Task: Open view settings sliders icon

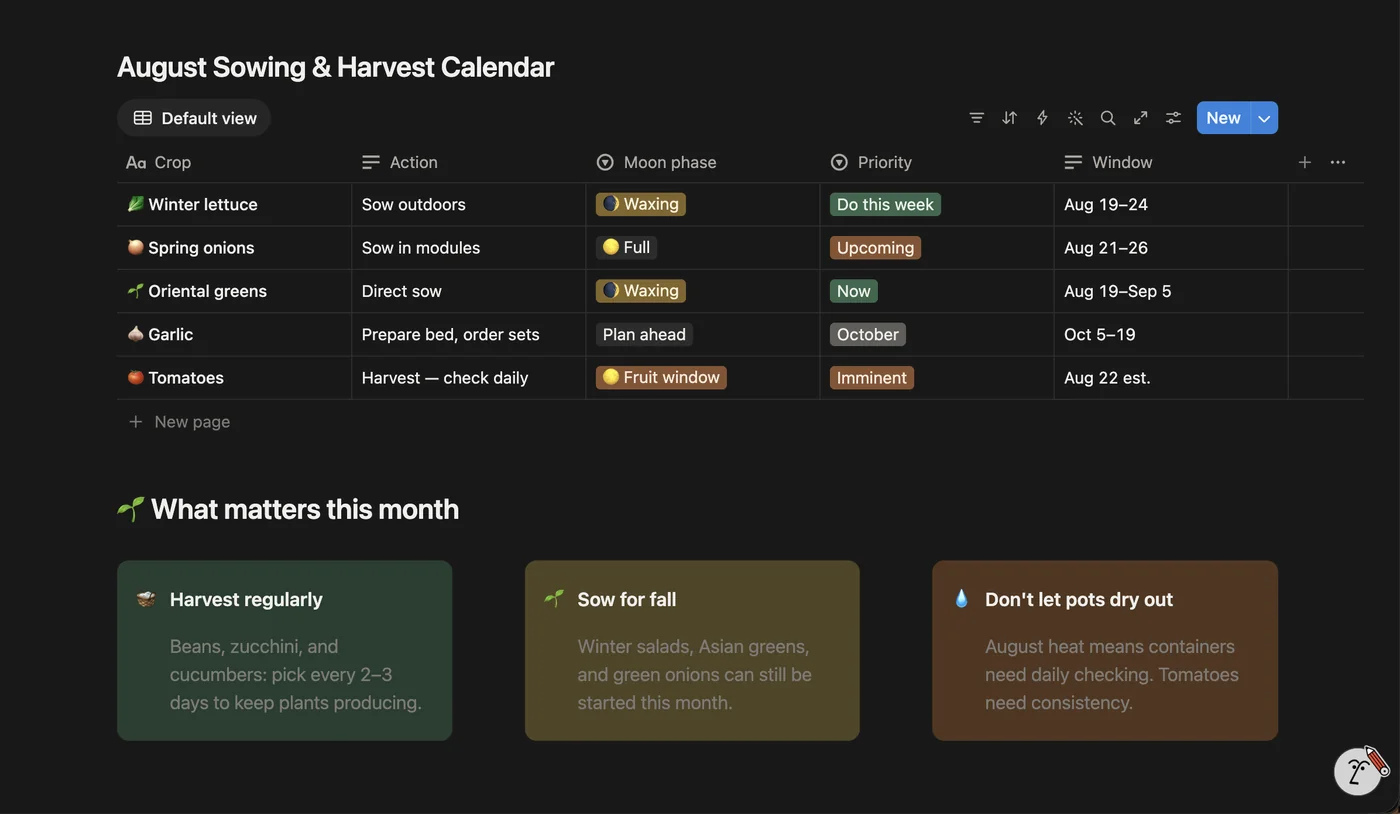Action: point(1173,118)
